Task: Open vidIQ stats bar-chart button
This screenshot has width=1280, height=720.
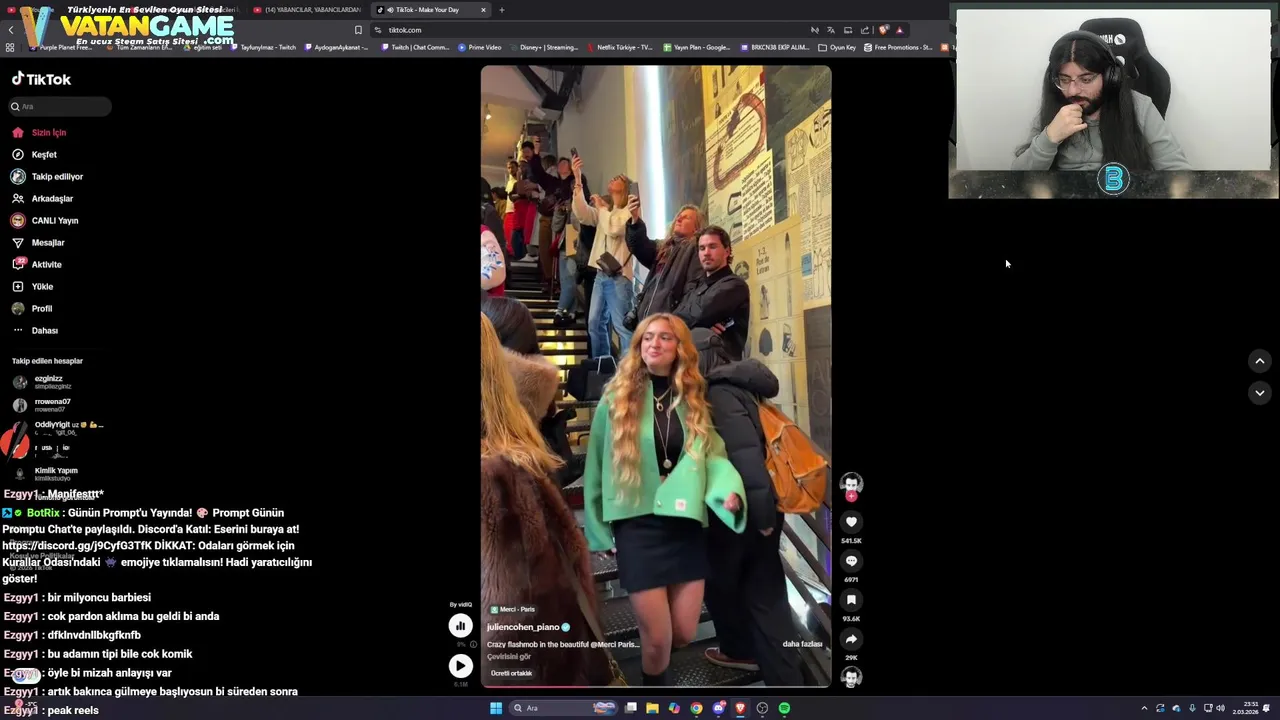Action: (460, 626)
